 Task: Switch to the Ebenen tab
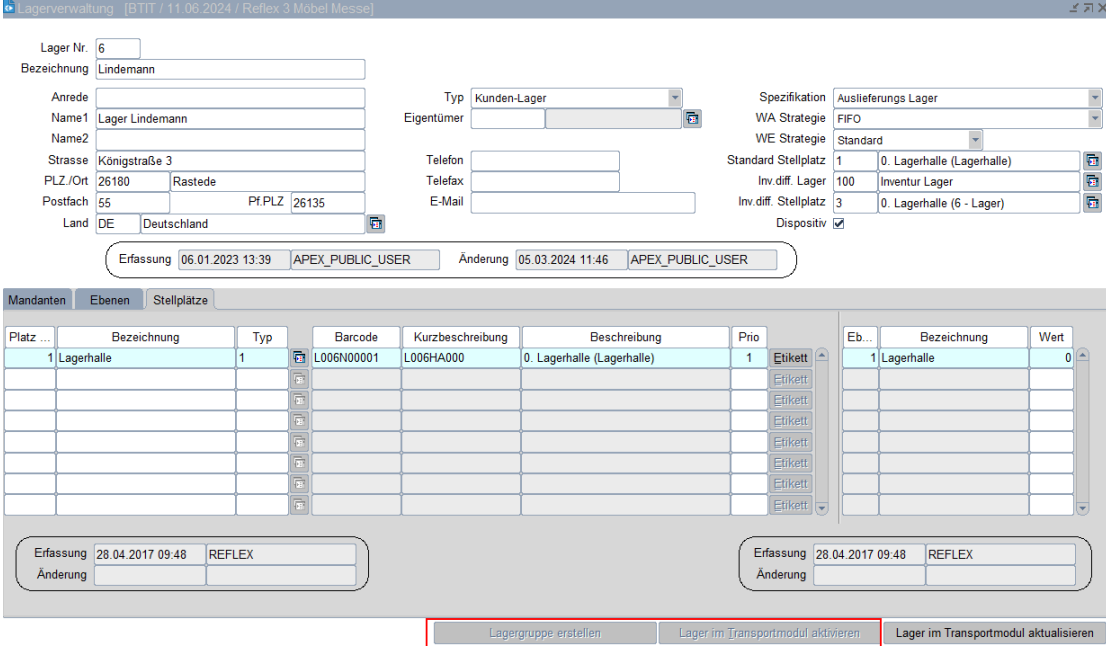pyautogui.click(x=109, y=299)
